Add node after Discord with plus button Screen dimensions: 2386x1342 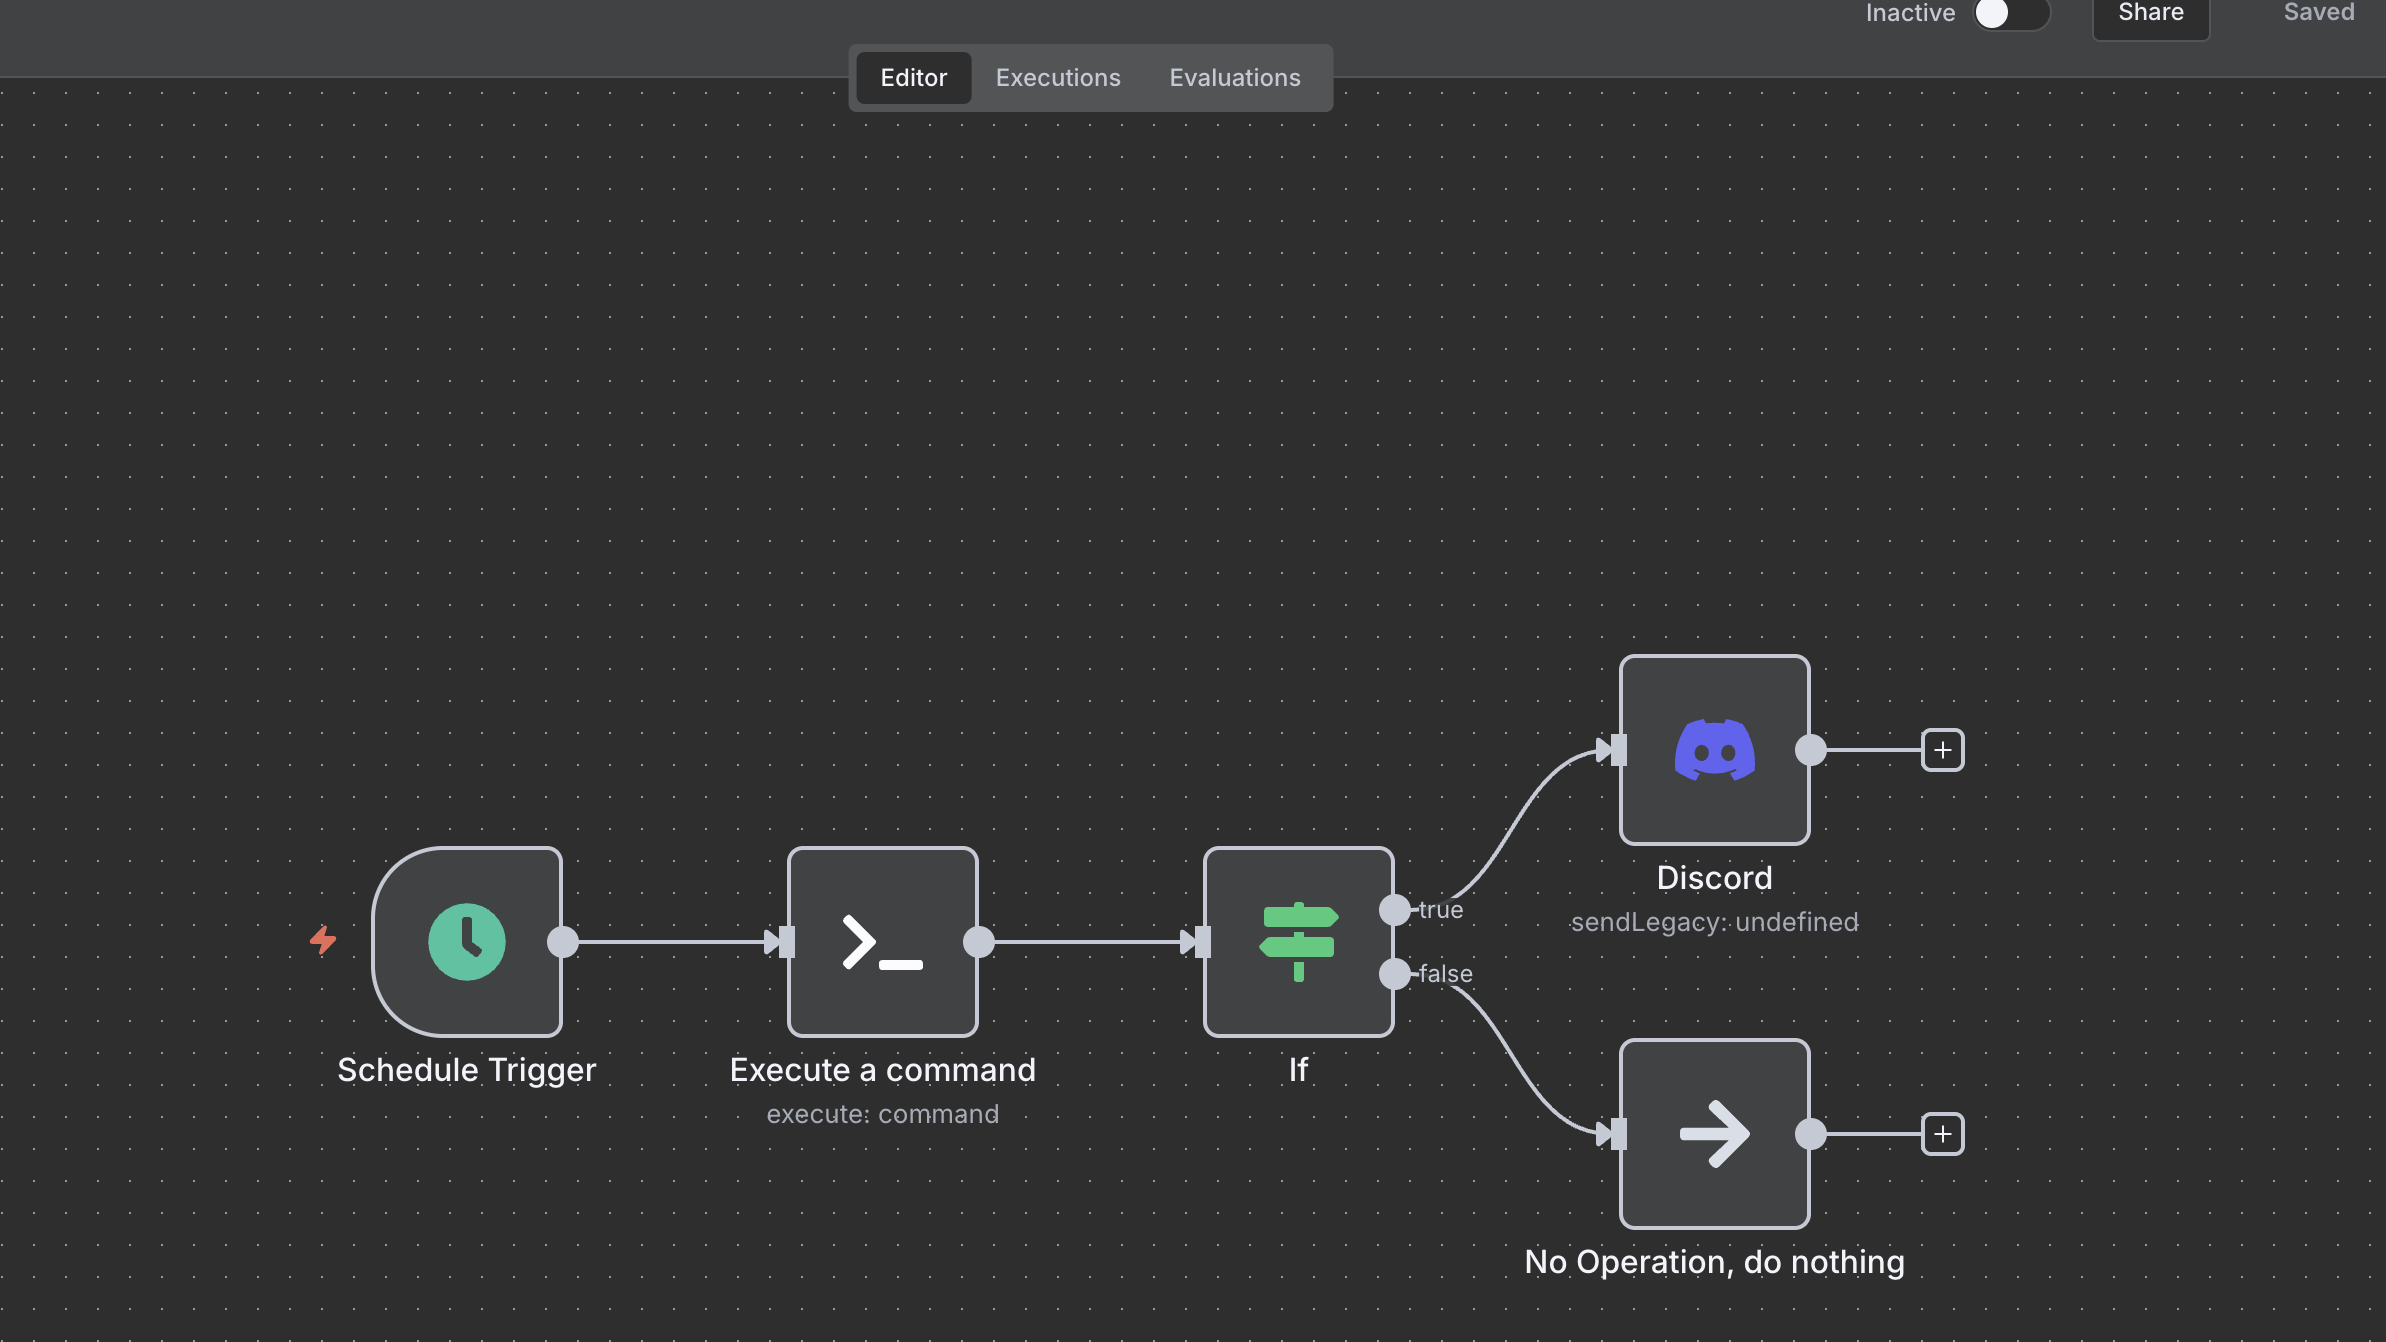1942,750
